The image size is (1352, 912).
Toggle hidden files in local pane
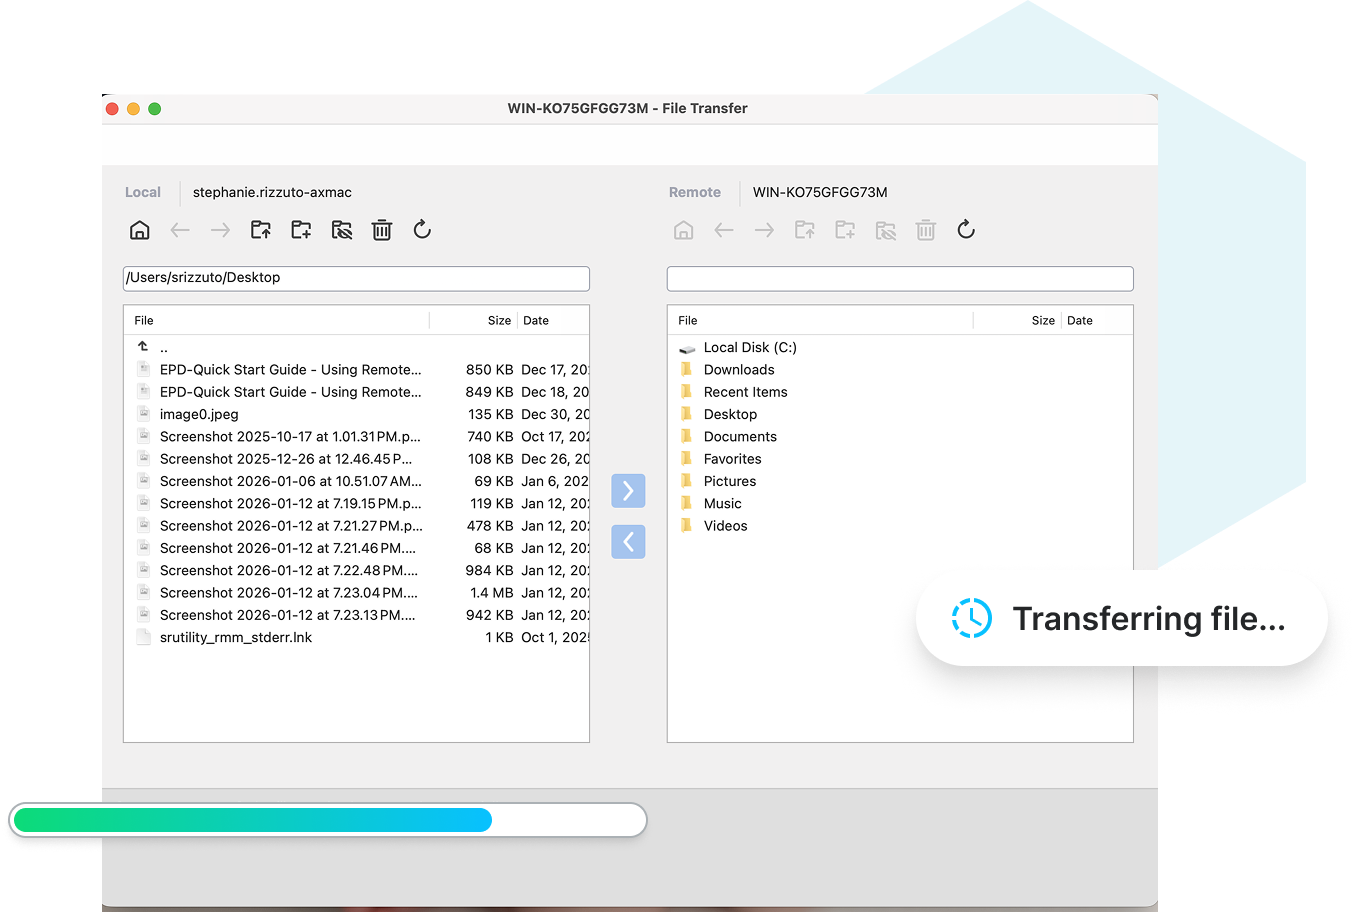tap(342, 230)
